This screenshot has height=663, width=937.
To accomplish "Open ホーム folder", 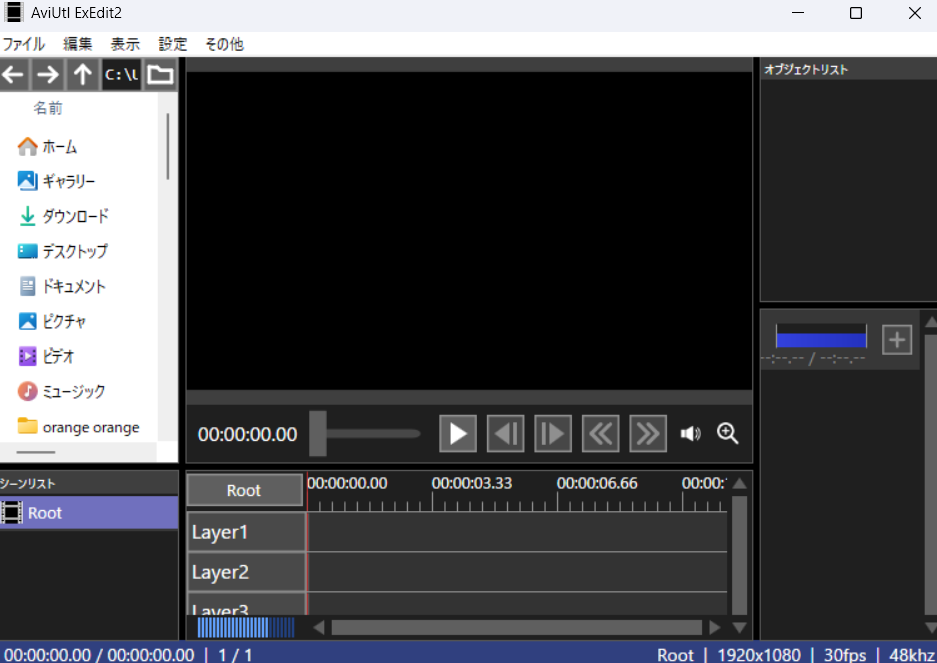I will (48, 146).
